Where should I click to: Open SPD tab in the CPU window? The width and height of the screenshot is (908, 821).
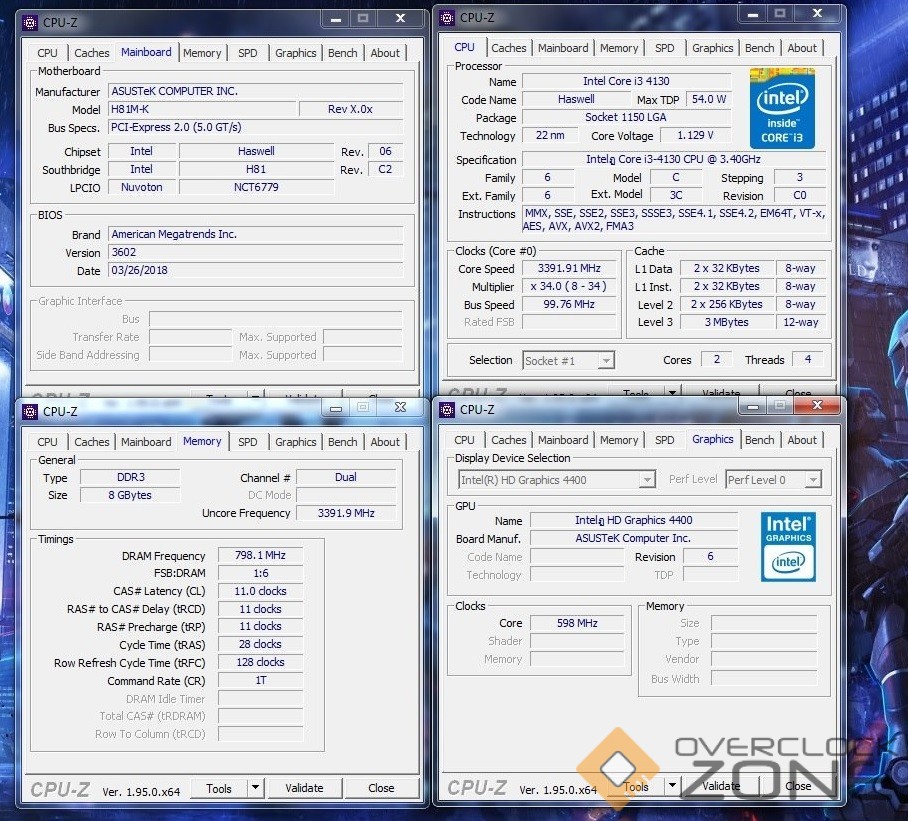pyautogui.click(x=664, y=48)
